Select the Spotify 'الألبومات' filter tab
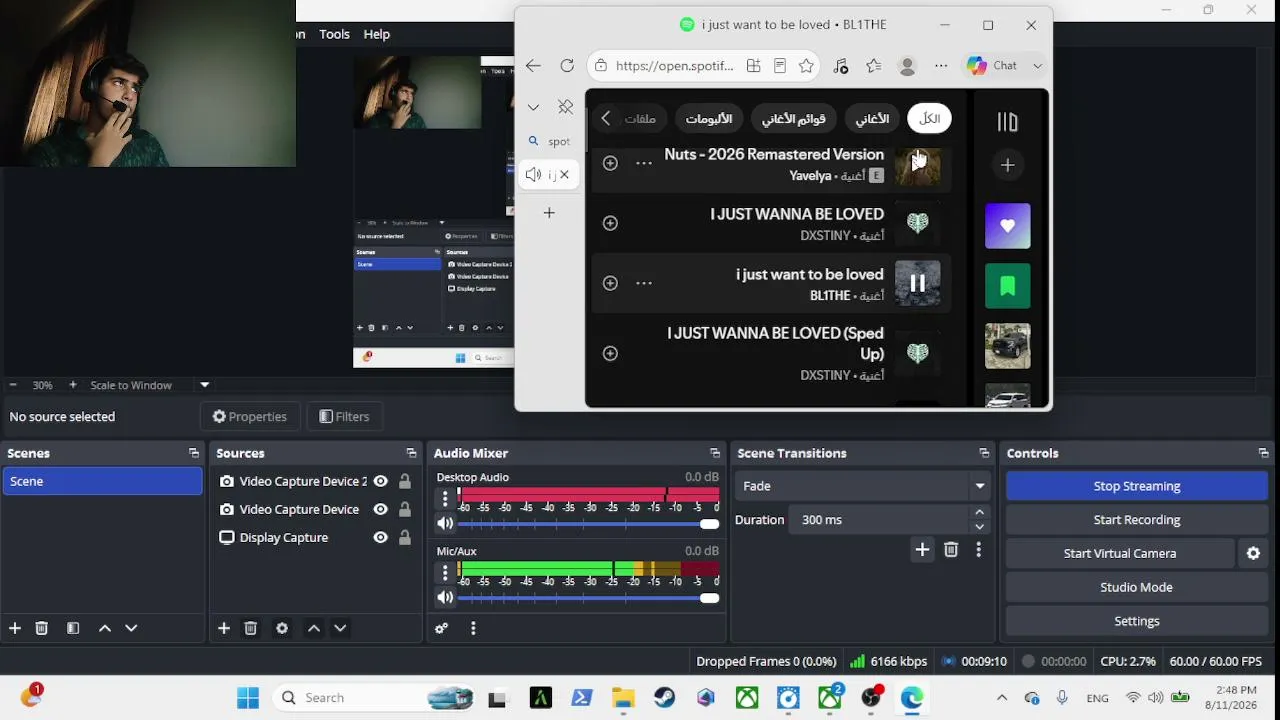 coord(709,119)
